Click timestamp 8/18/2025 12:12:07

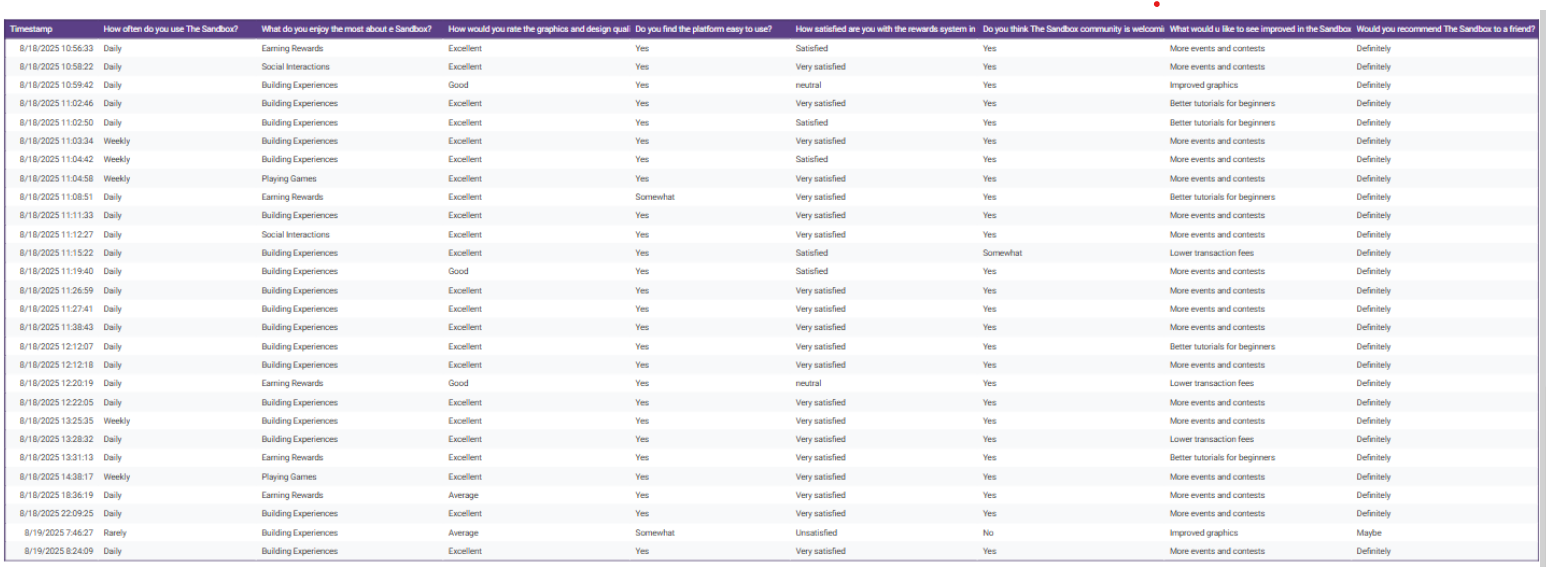[x=56, y=347]
